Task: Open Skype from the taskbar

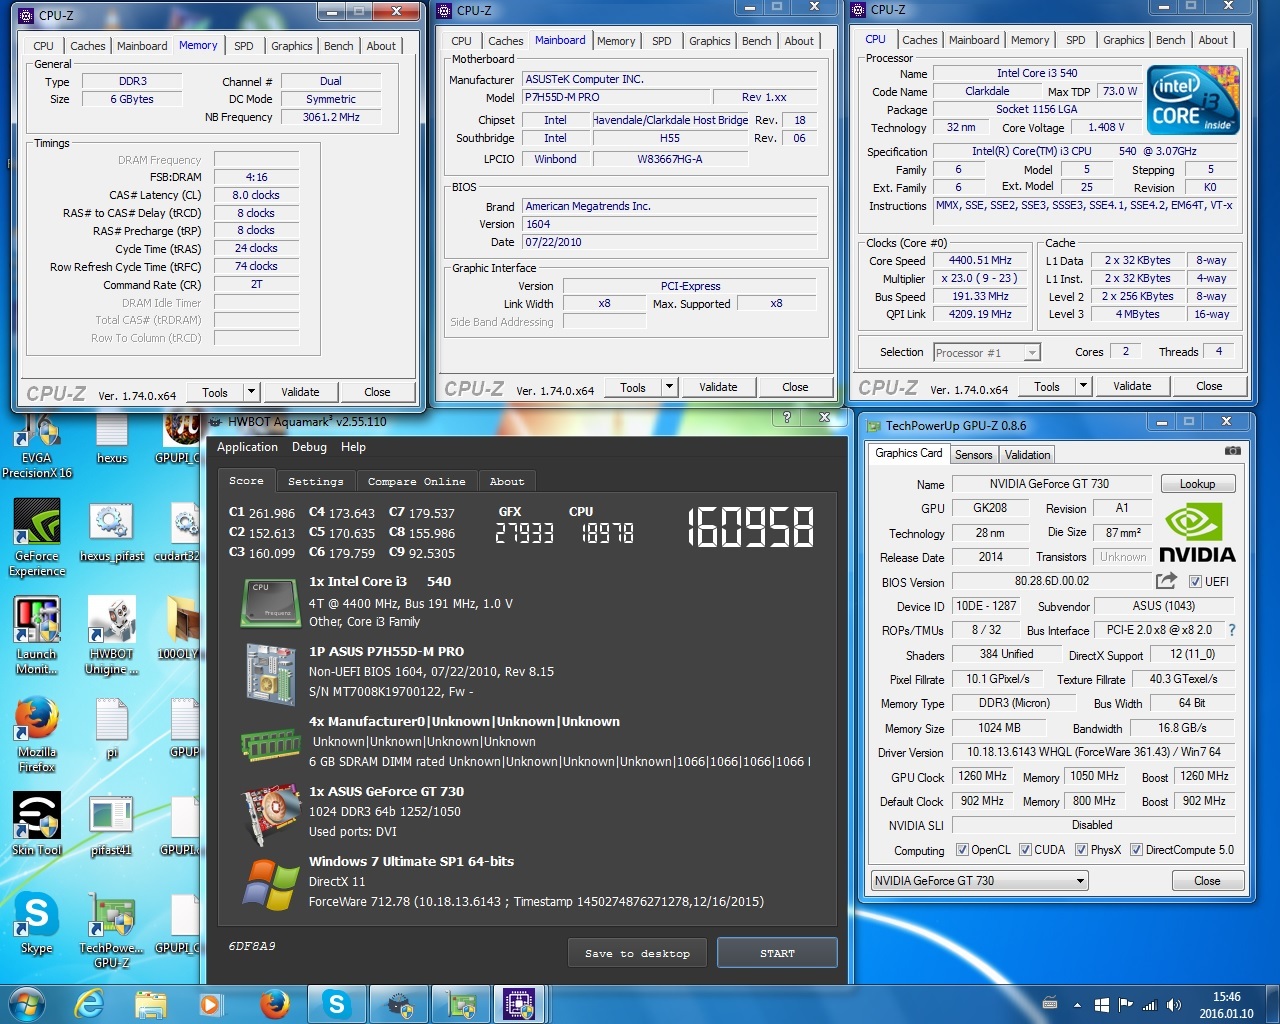Action: pyautogui.click(x=336, y=1003)
